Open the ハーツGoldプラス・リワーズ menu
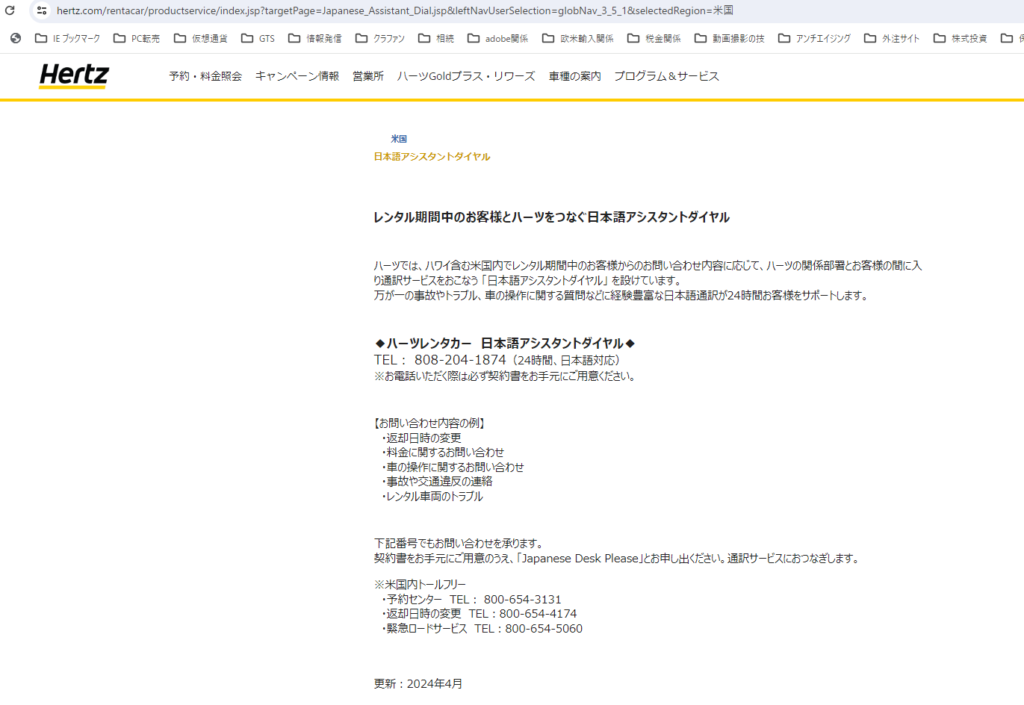Image resolution: width=1024 pixels, height=705 pixels. point(466,76)
